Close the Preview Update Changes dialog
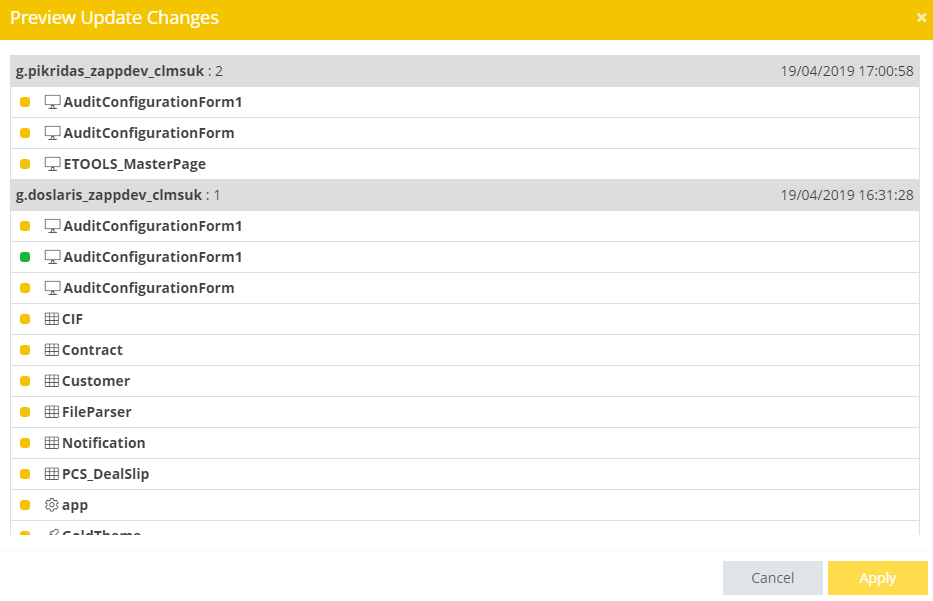 [921, 17]
